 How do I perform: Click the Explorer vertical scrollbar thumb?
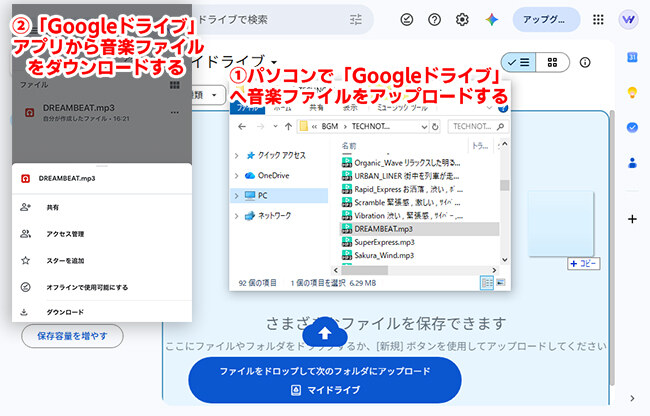click(x=504, y=185)
